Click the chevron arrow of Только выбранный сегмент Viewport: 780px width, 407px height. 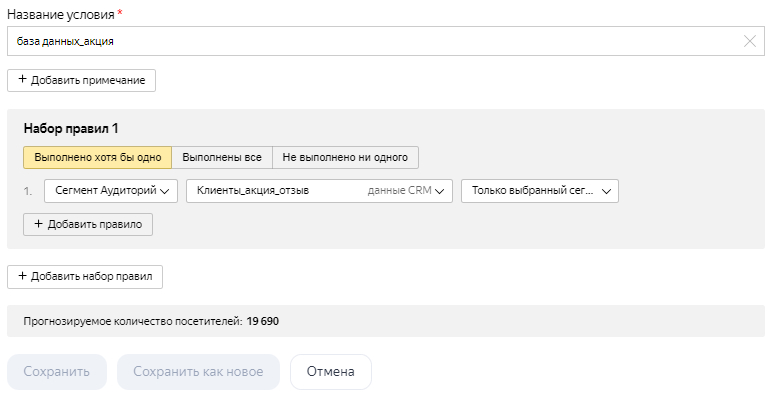[x=606, y=191]
